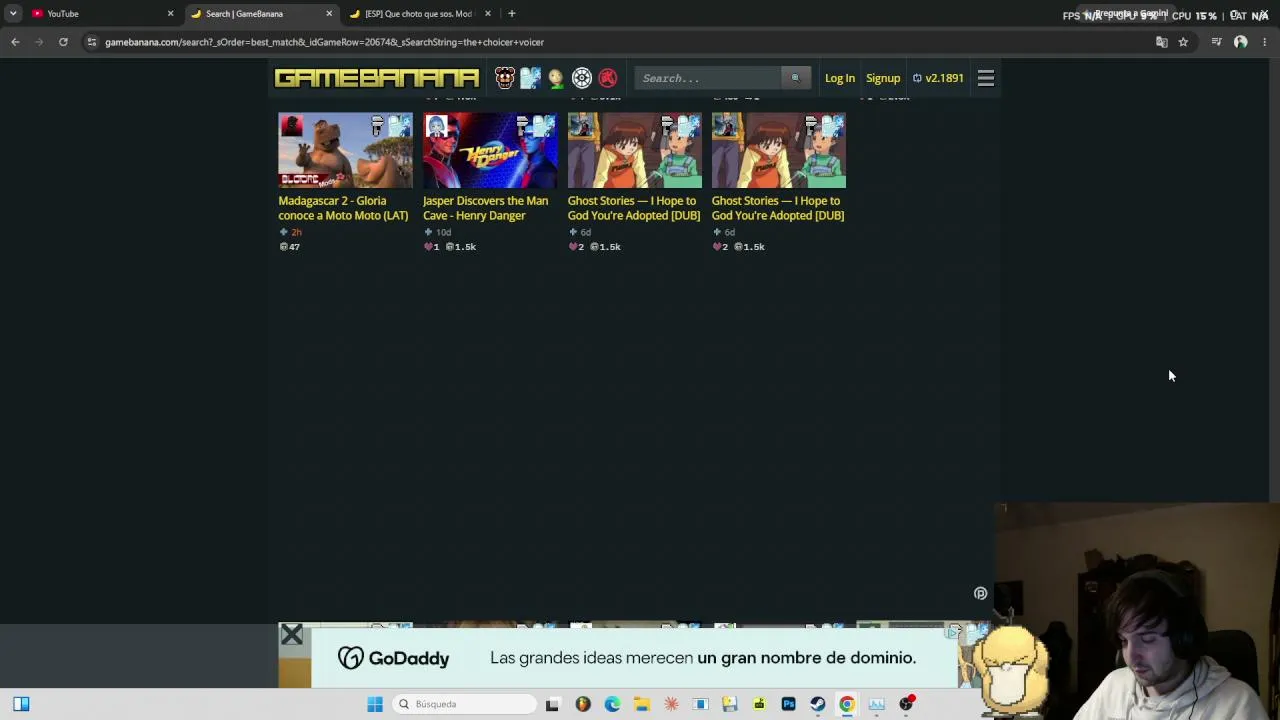Open the first Ghost Stories [DUB] title link

(x=634, y=208)
